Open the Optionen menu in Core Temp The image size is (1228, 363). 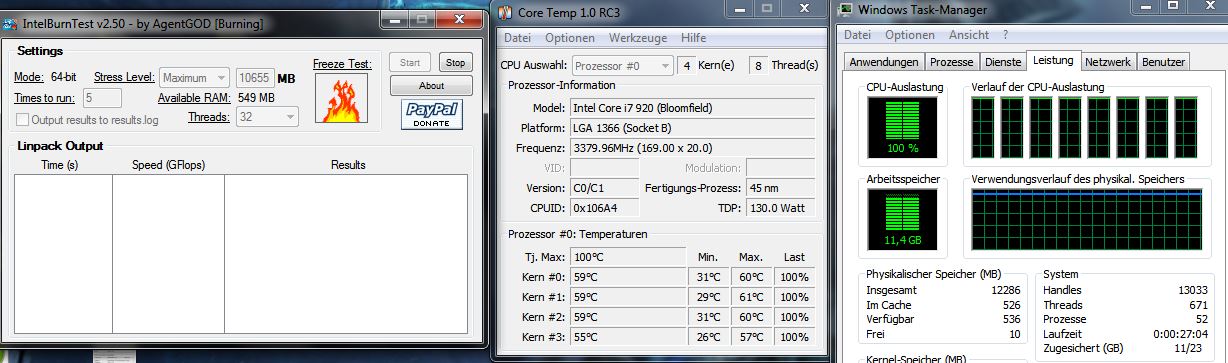[x=569, y=38]
